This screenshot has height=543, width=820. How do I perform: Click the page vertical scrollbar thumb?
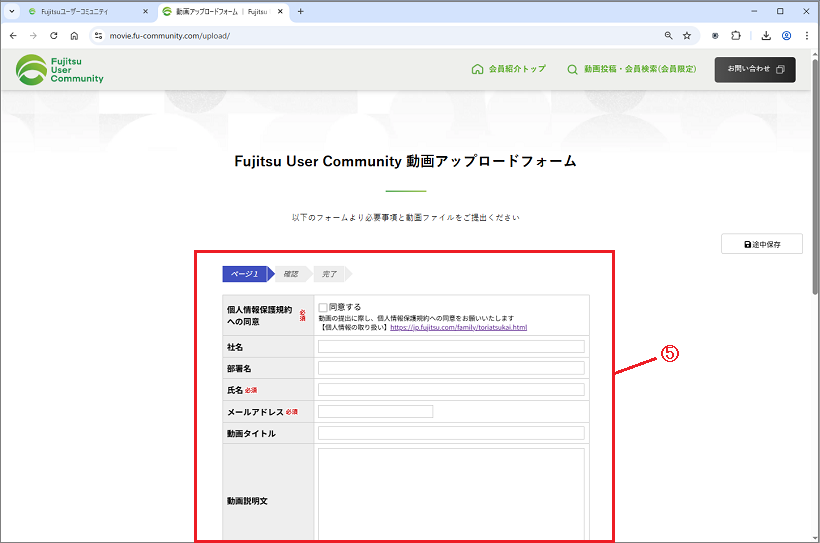(x=815, y=175)
